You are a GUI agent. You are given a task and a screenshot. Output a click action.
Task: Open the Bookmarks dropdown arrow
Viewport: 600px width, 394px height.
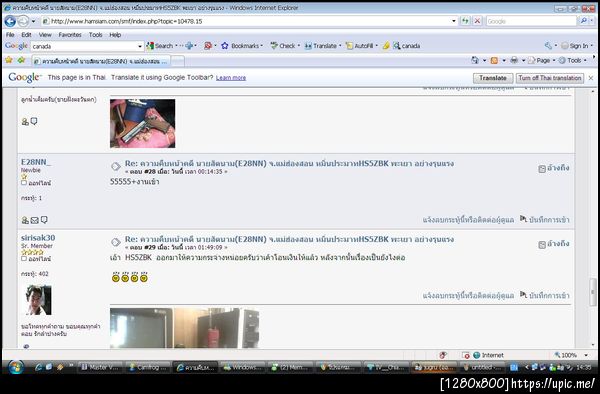pos(261,46)
